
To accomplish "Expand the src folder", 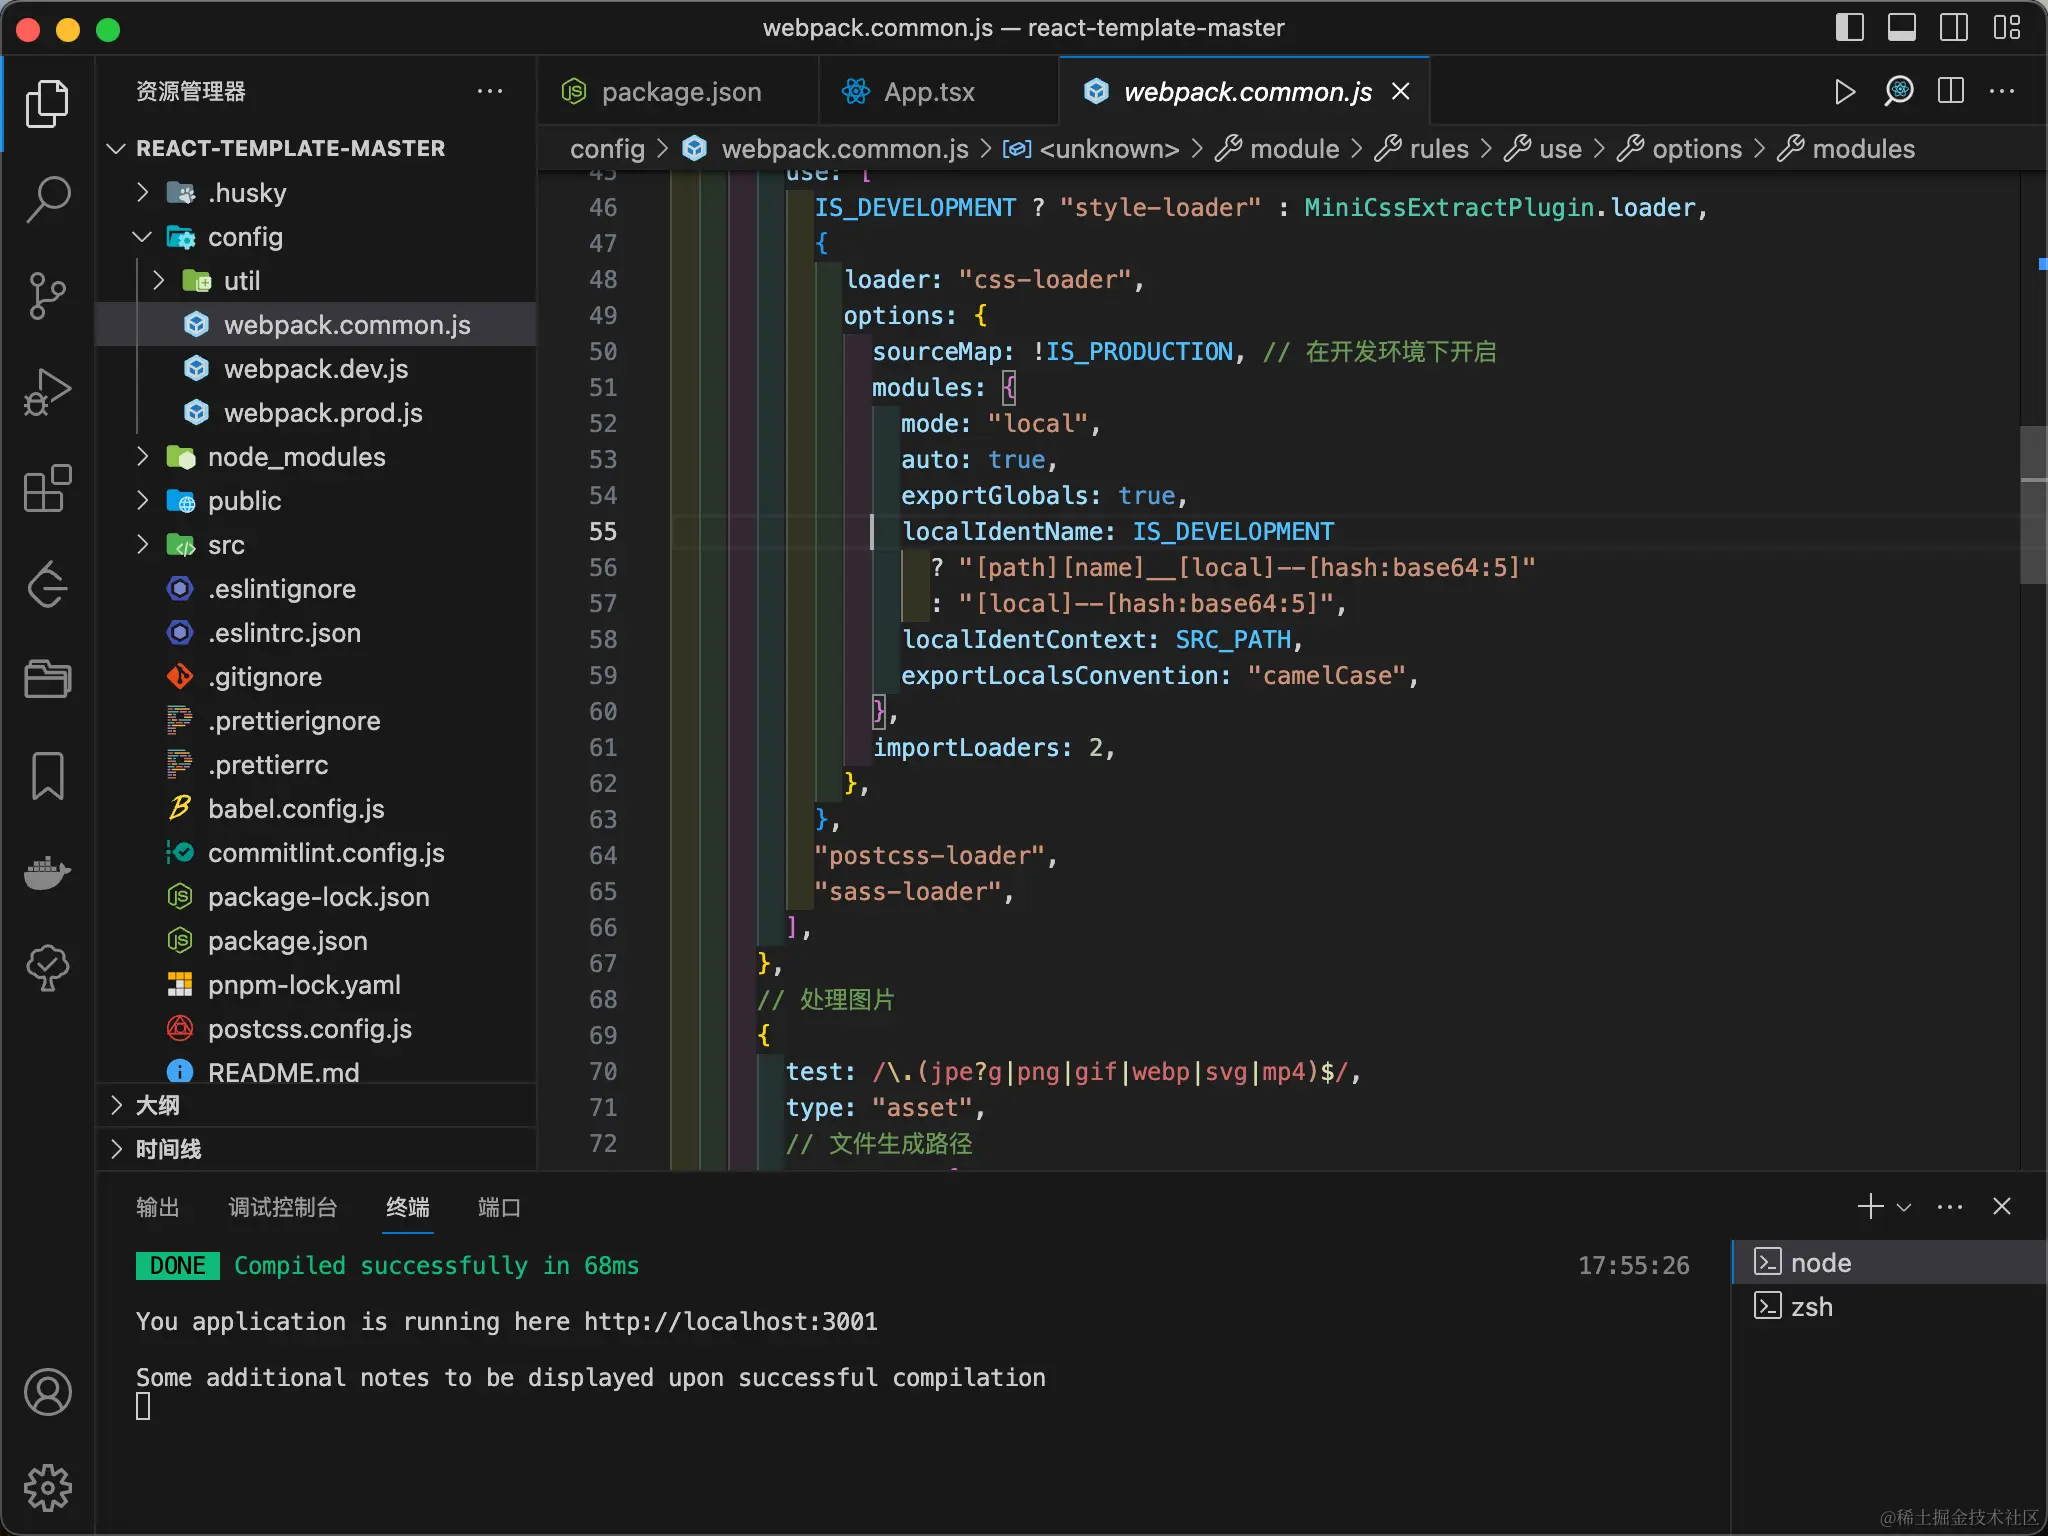I will [x=226, y=545].
